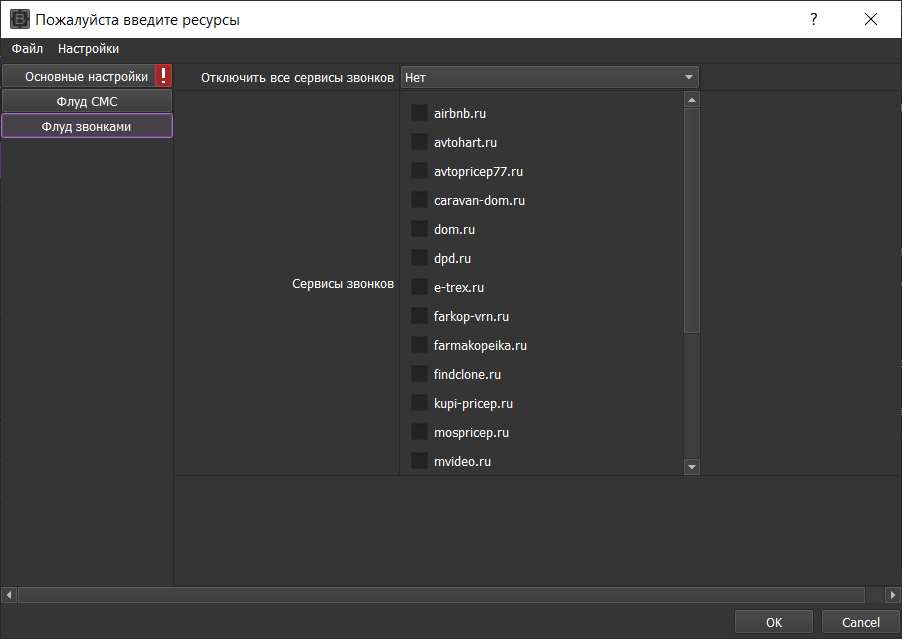This screenshot has height=639, width=902.
Task: Click the question mark help button
Action: coord(814,19)
